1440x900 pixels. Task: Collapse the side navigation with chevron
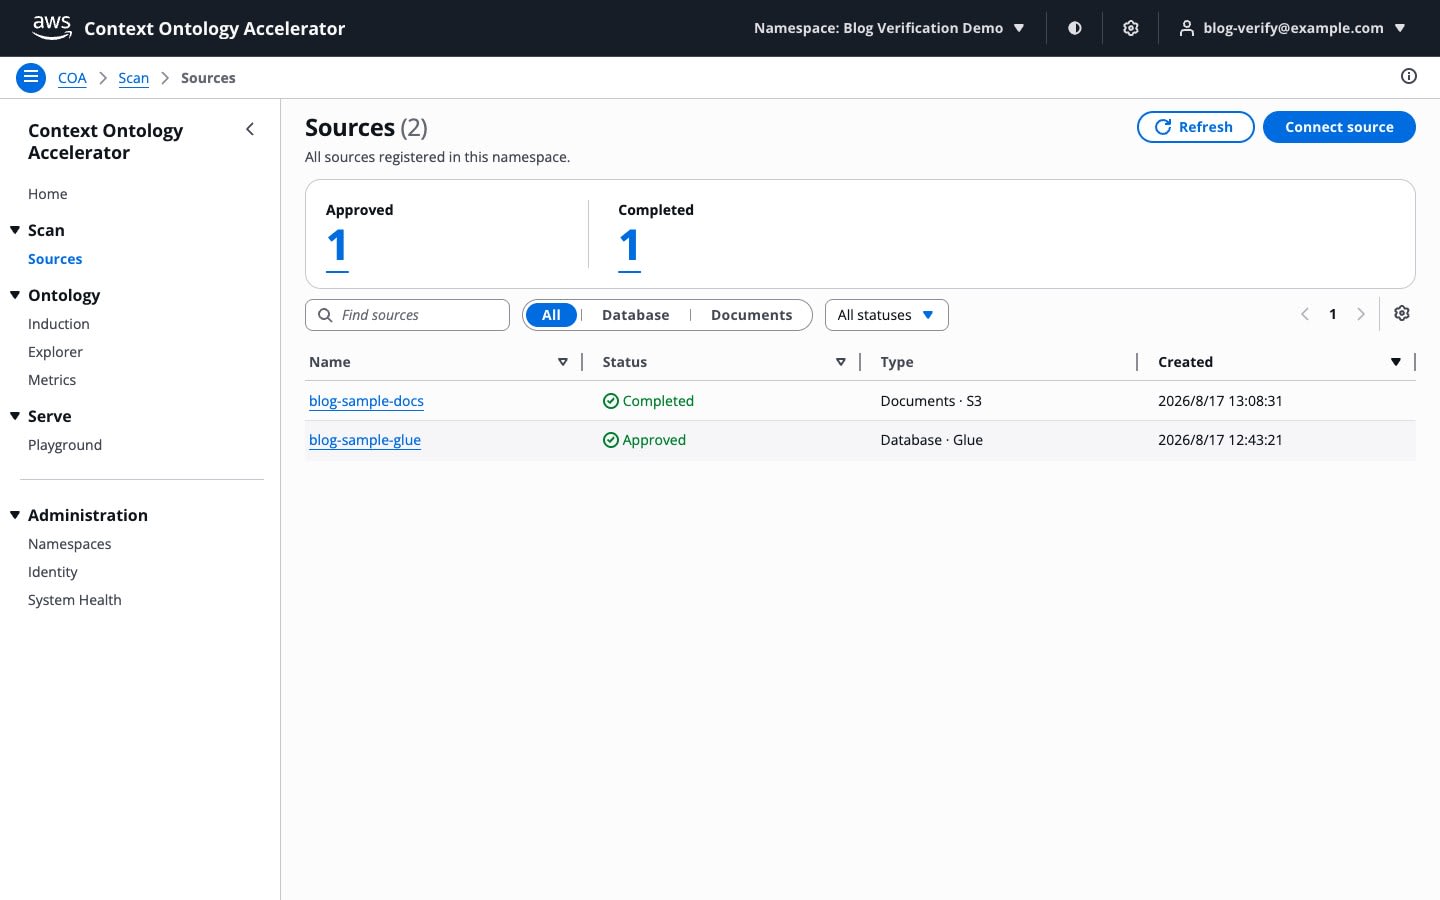(250, 129)
